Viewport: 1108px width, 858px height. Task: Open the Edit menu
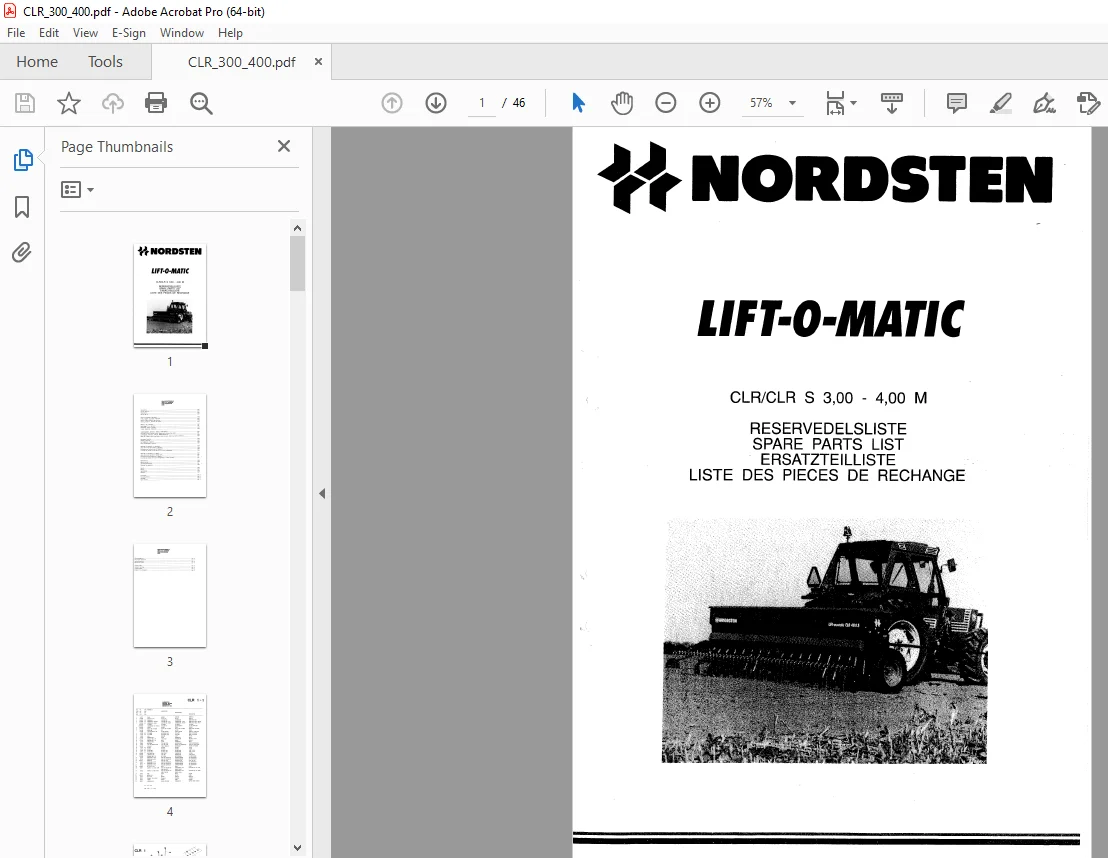[49, 33]
